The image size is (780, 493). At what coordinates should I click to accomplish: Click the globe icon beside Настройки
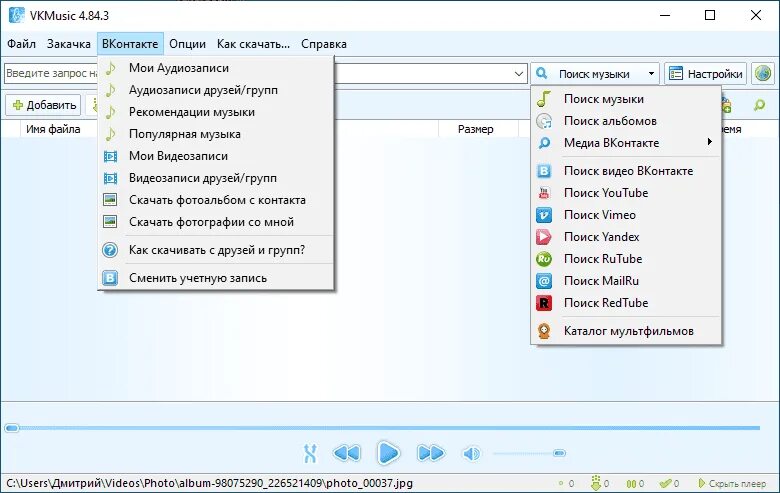click(x=763, y=74)
